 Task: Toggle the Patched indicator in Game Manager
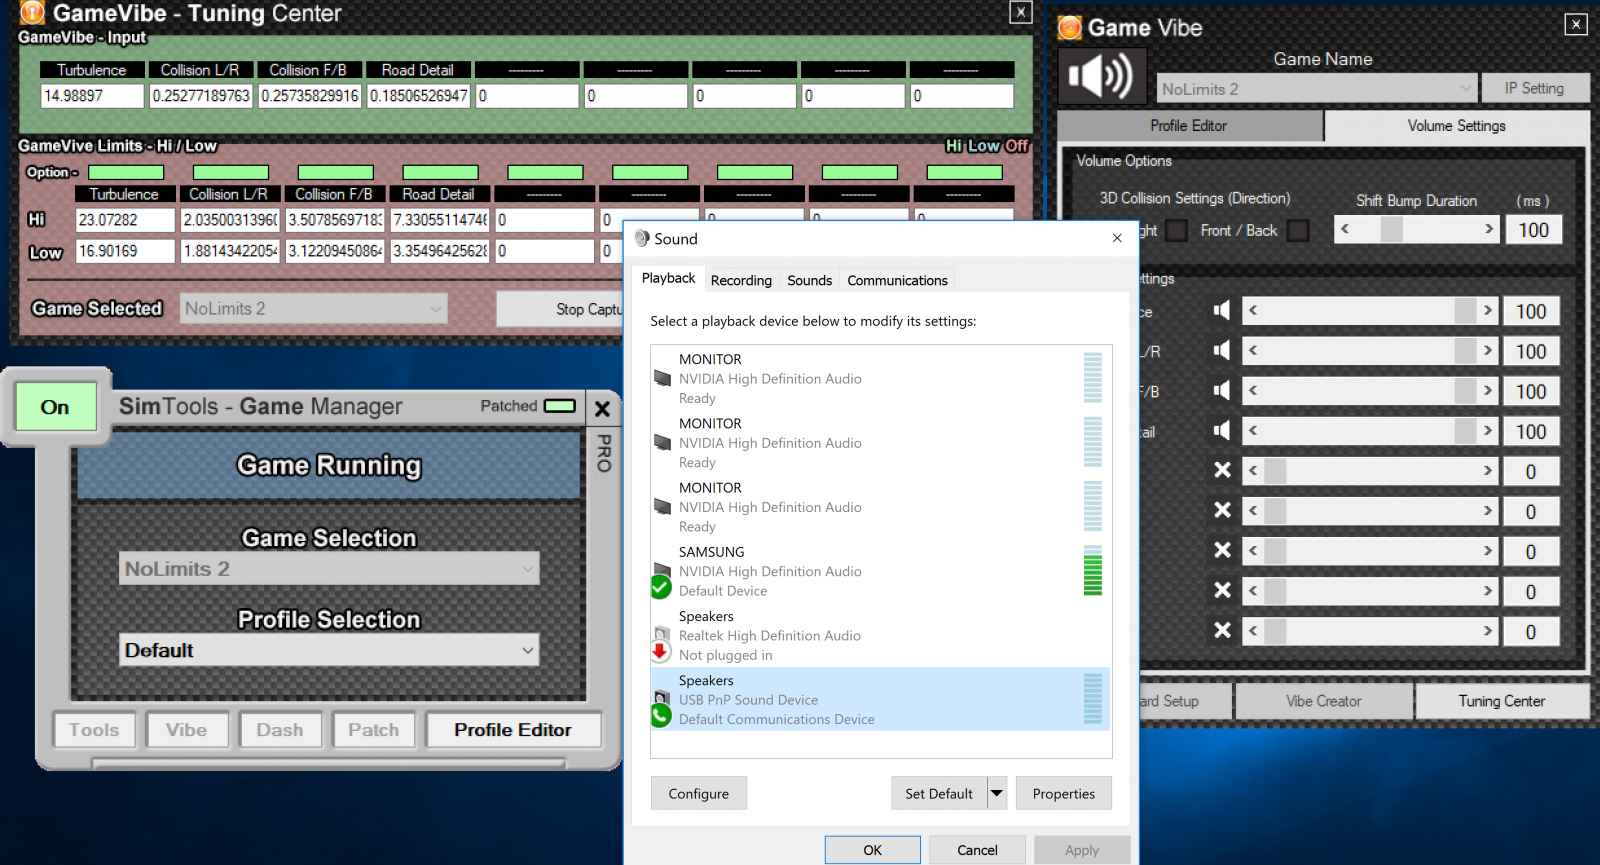tap(560, 406)
